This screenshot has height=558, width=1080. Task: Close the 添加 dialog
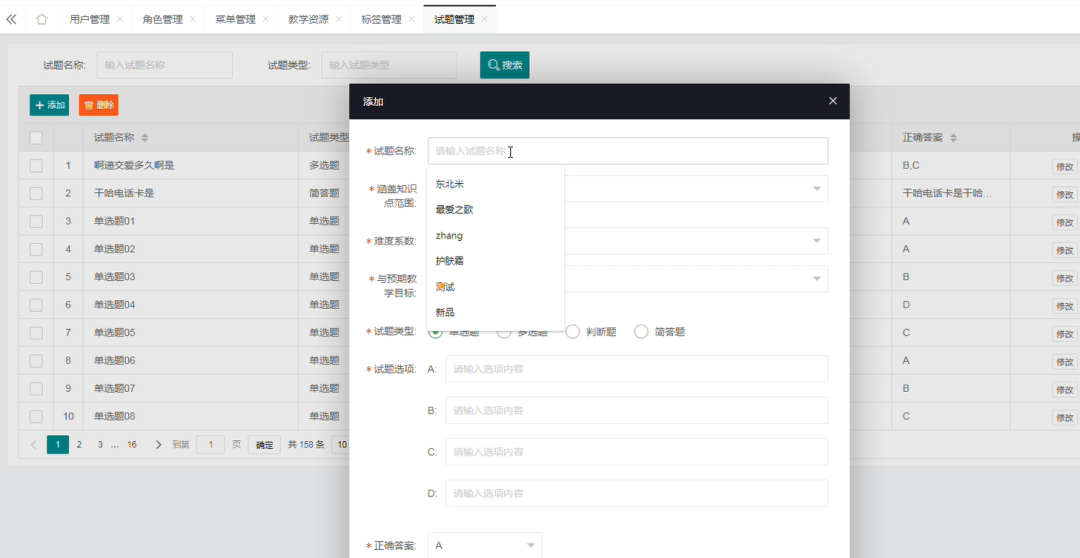833,101
